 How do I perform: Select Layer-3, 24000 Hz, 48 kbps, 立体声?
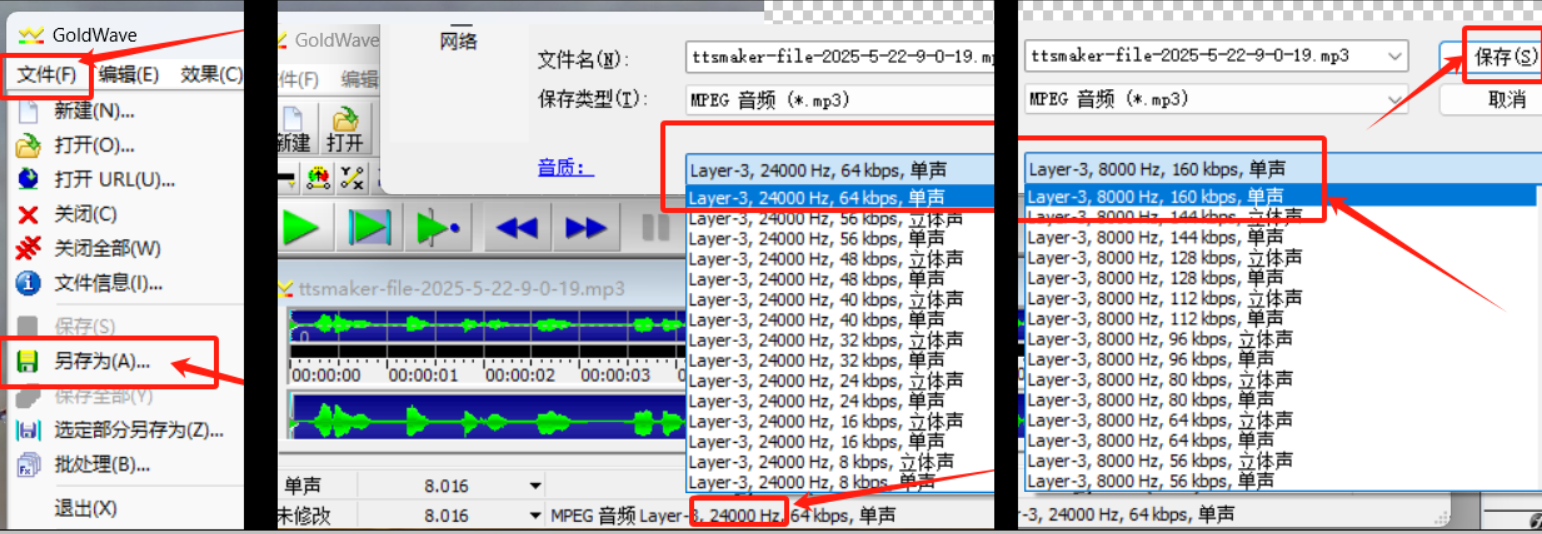826,259
